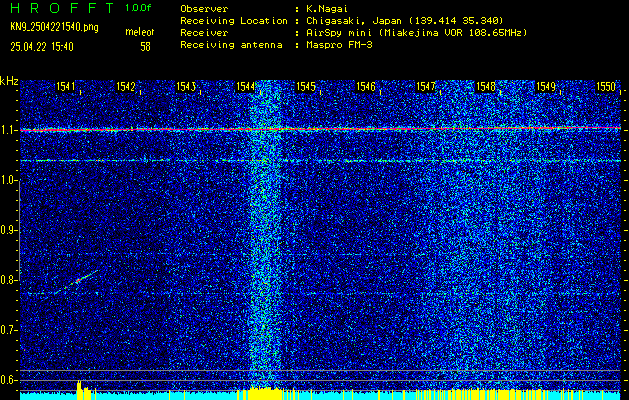Click the 1549 time marker

[x=546, y=86]
